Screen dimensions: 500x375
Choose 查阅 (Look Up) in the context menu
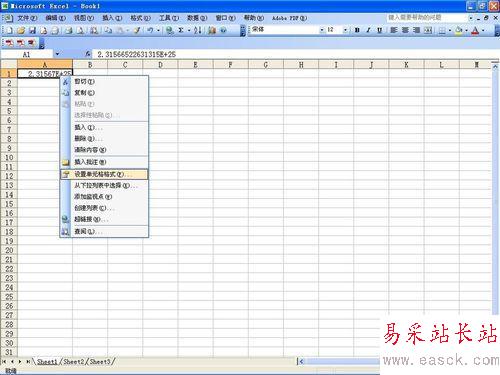[104, 231]
